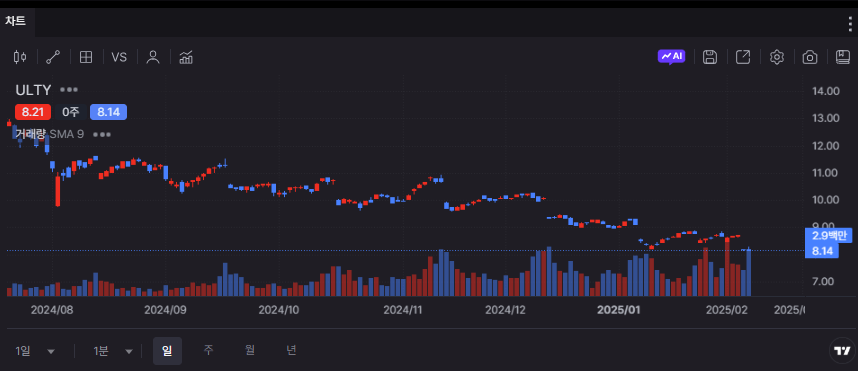Click the 거래량 volume indicator label
The height and width of the screenshot is (371, 858).
pos(30,134)
